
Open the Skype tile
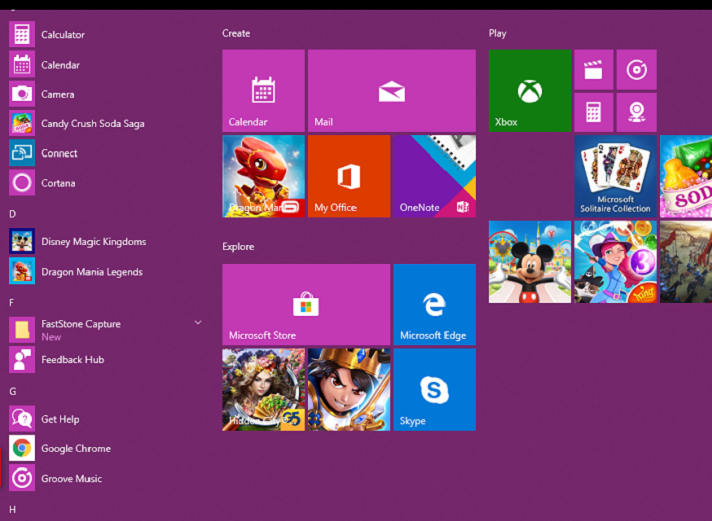[x=435, y=390]
